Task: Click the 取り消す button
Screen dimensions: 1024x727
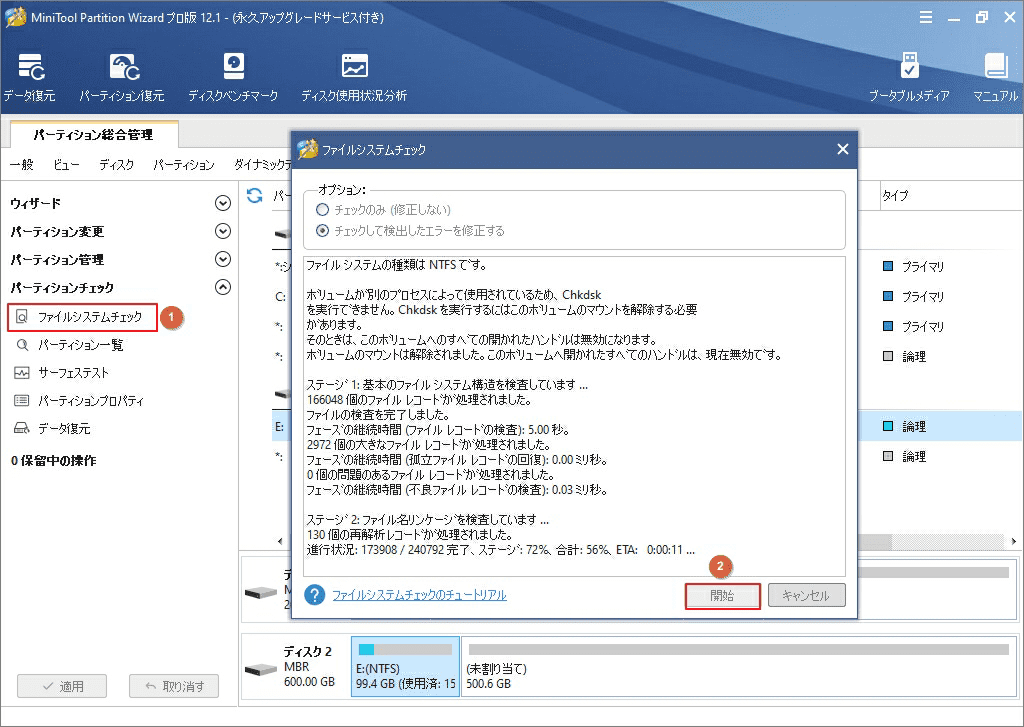Action: pos(174,686)
